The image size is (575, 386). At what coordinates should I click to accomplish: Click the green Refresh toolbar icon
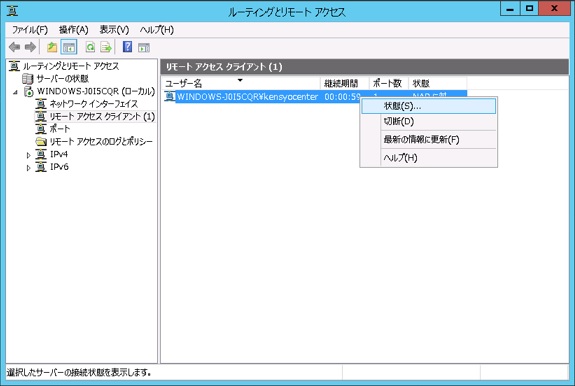pos(90,47)
